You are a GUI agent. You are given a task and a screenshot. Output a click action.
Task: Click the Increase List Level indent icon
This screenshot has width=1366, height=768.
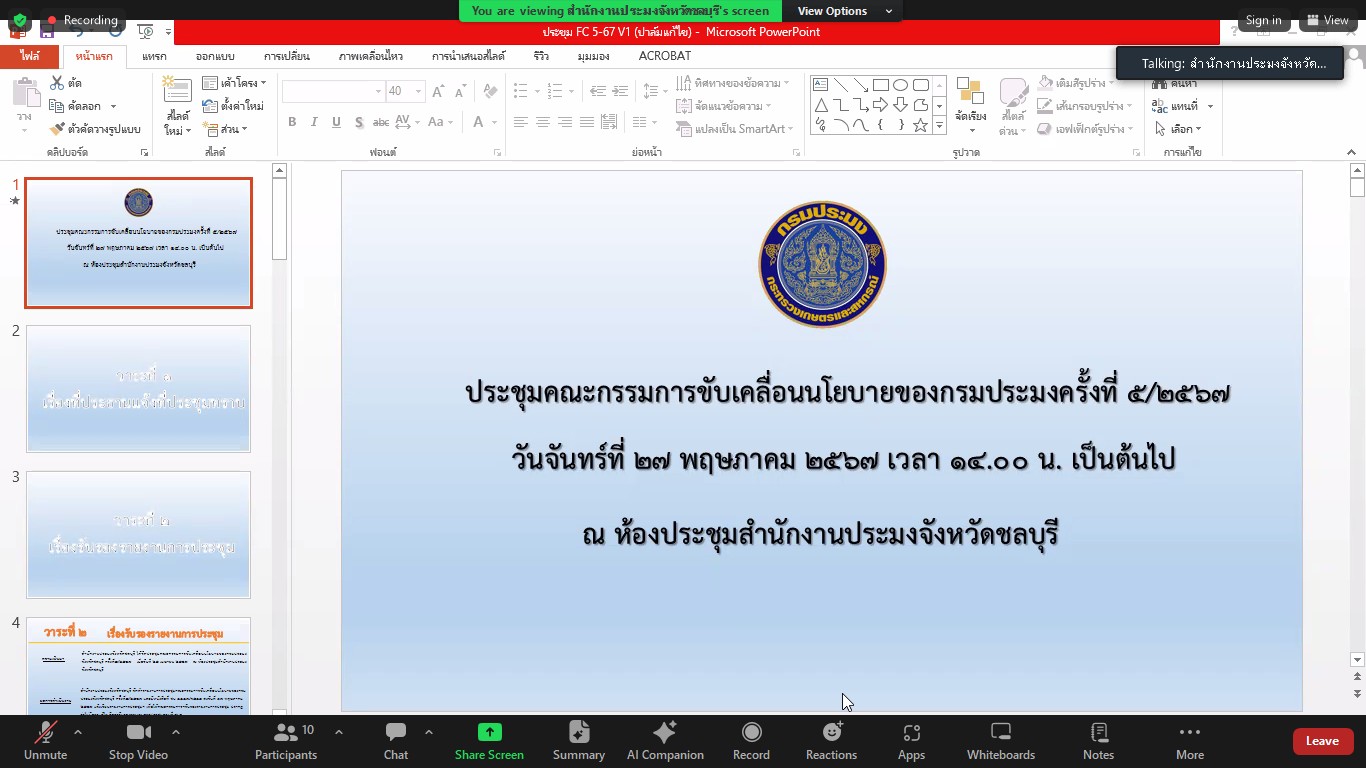click(x=621, y=91)
